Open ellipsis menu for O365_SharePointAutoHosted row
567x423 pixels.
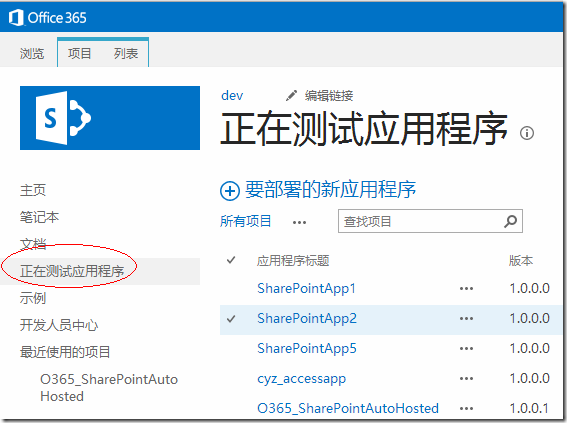(466, 409)
